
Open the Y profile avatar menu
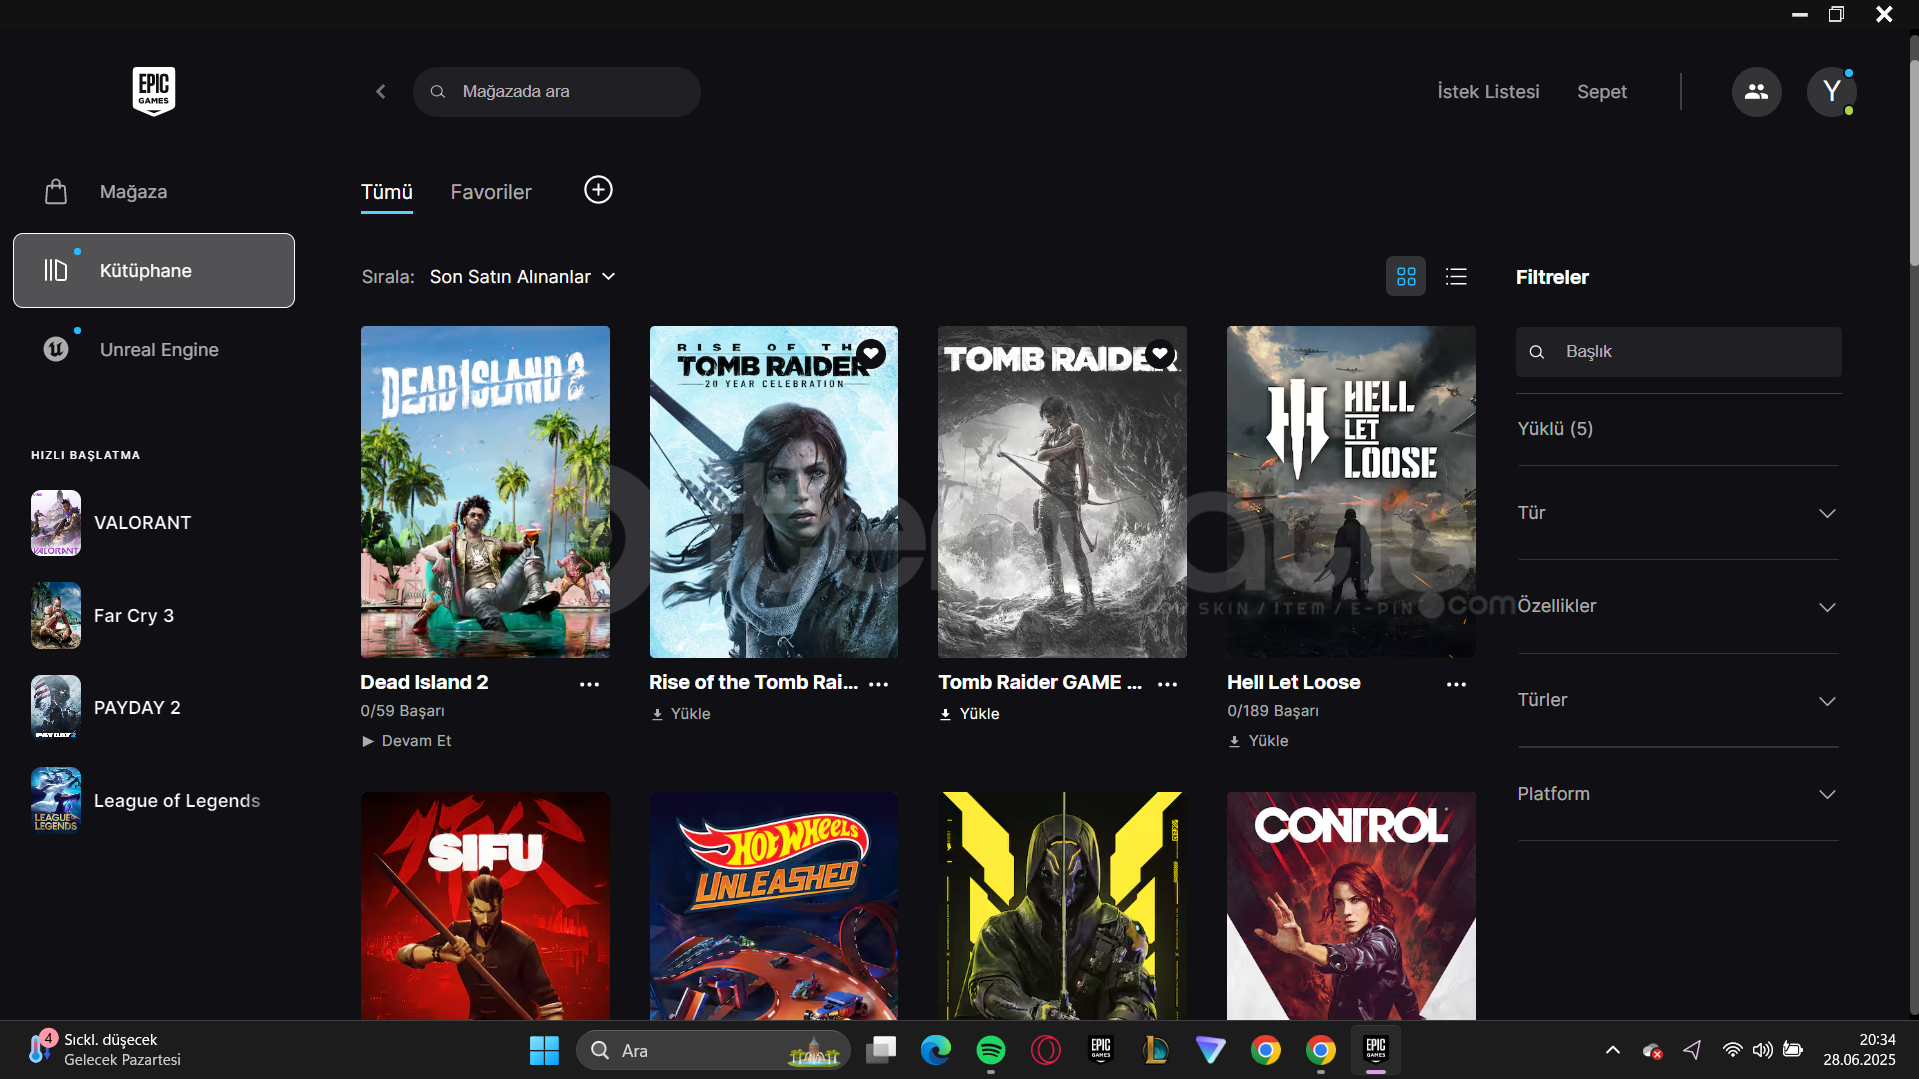1831,92
